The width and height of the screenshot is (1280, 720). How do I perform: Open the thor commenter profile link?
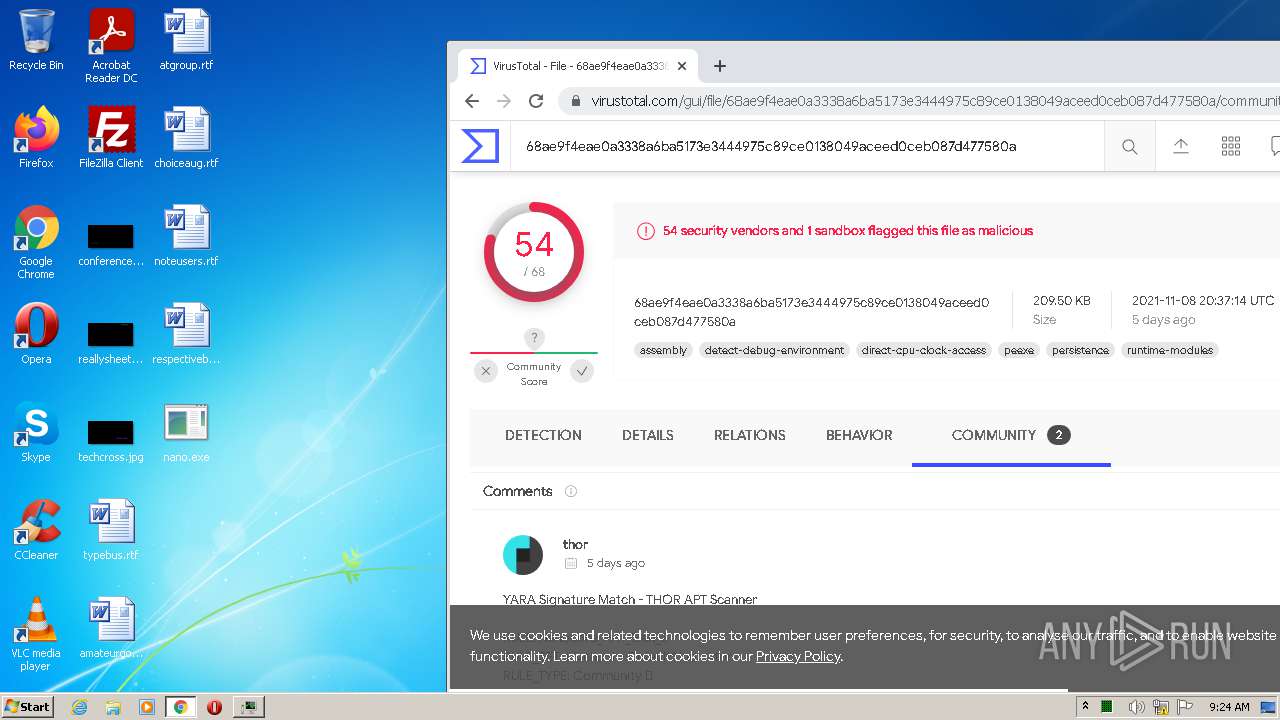point(575,544)
